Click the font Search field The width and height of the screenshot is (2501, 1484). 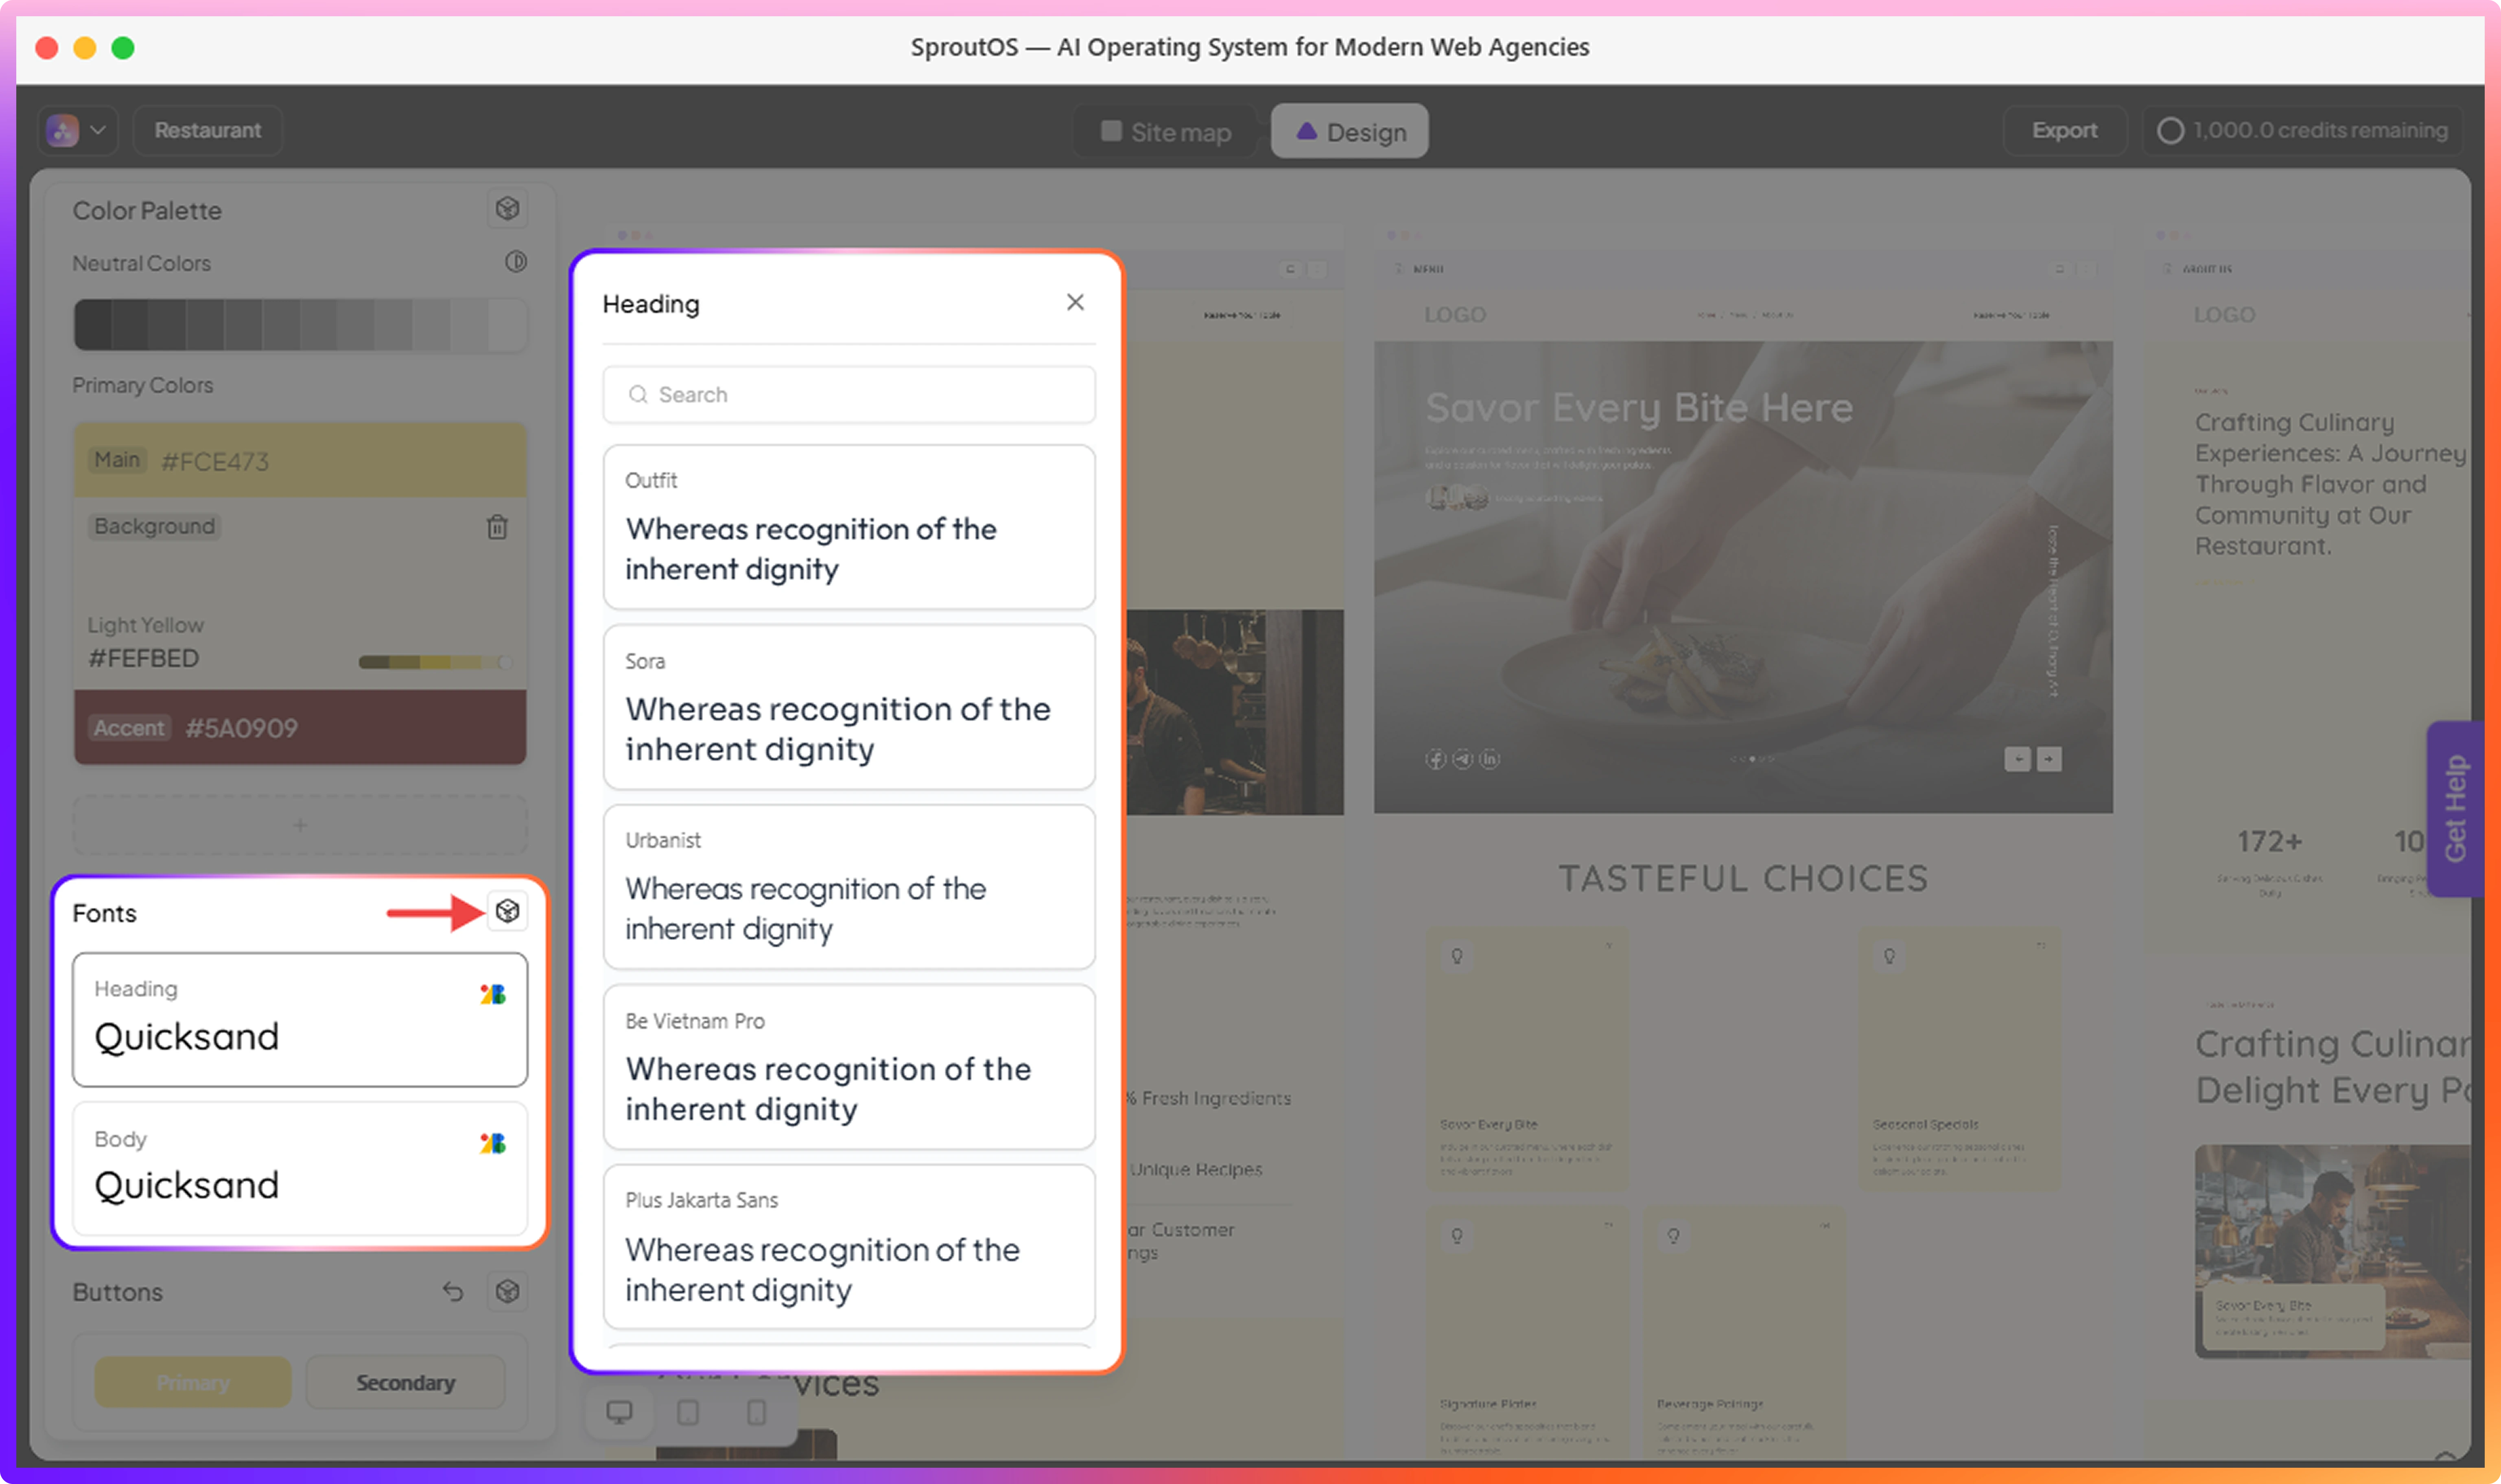click(849, 394)
